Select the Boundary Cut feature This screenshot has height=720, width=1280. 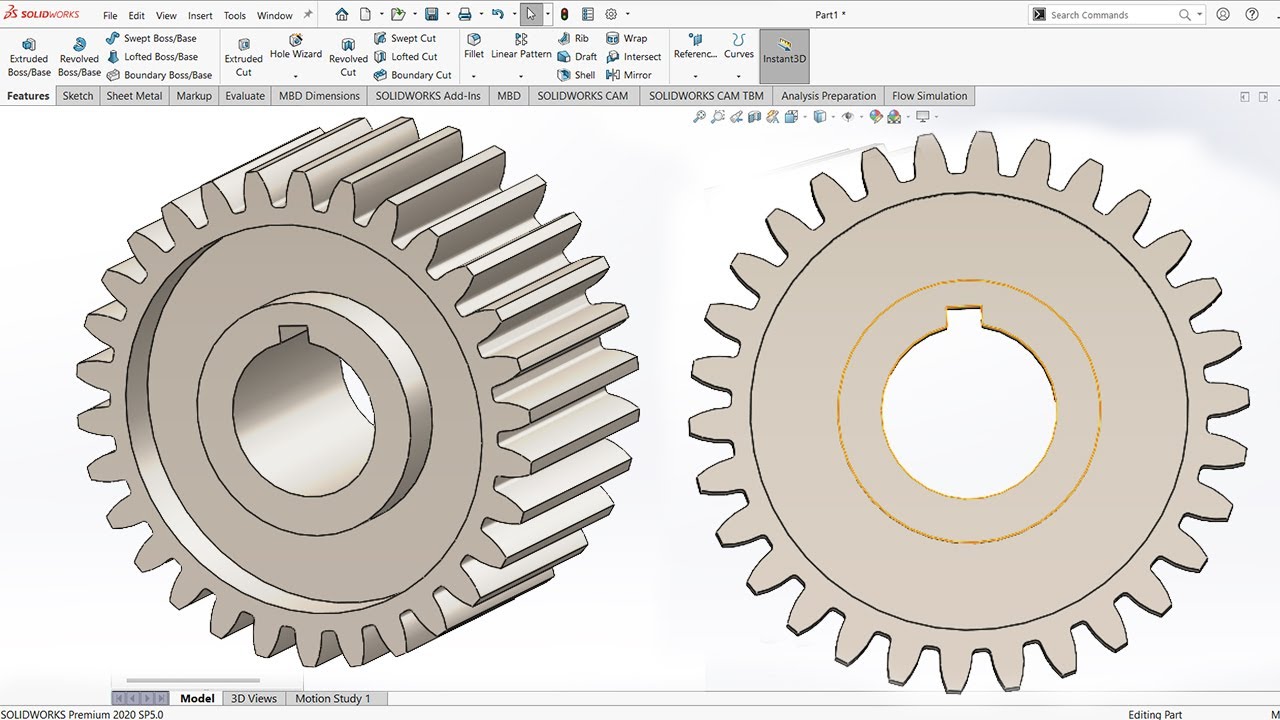click(x=412, y=75)
